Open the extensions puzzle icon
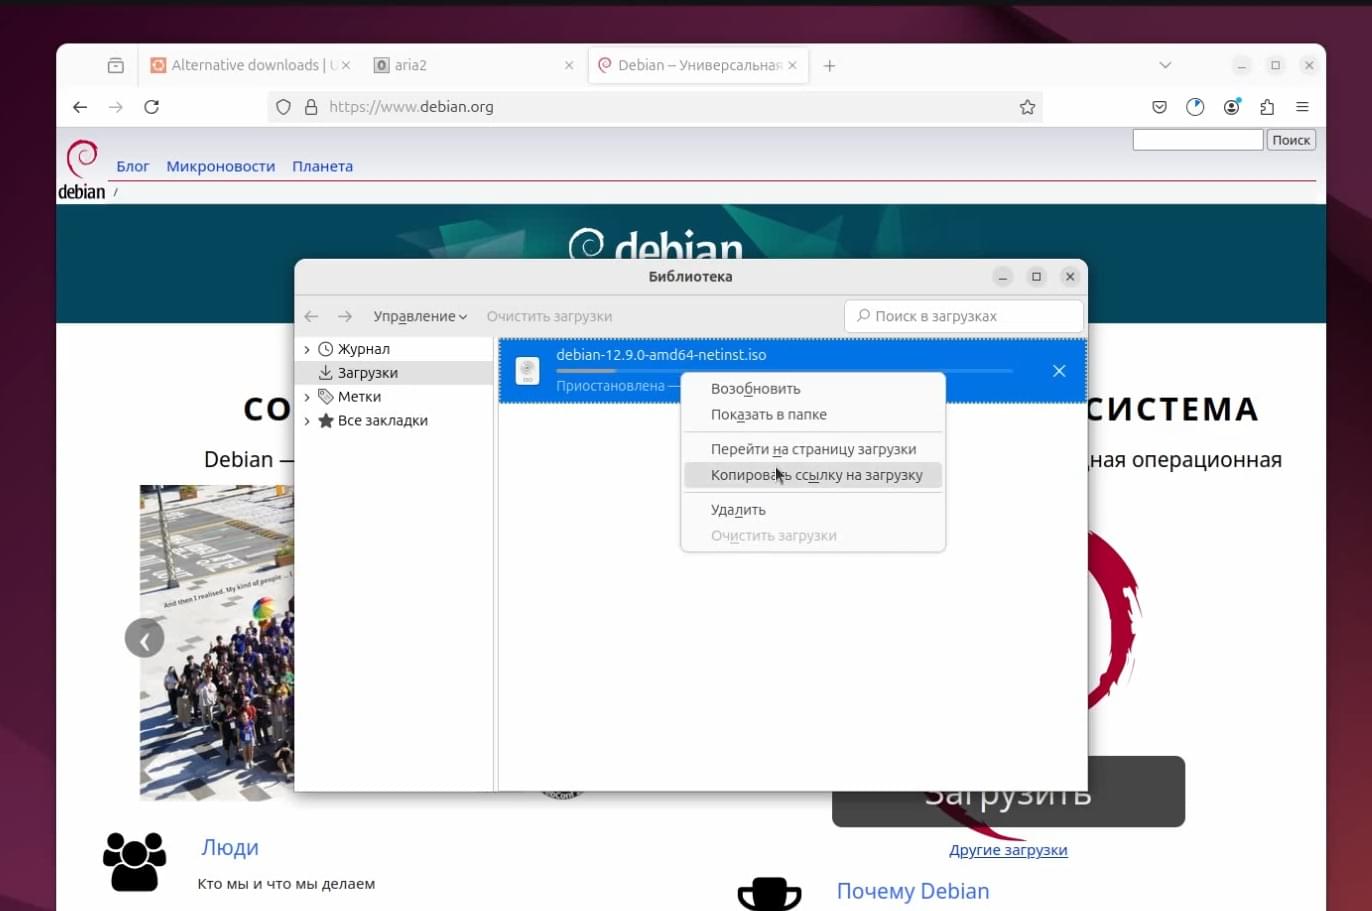The height and width of the screenshot is (911, 1372). click(x=1267, y=107)
